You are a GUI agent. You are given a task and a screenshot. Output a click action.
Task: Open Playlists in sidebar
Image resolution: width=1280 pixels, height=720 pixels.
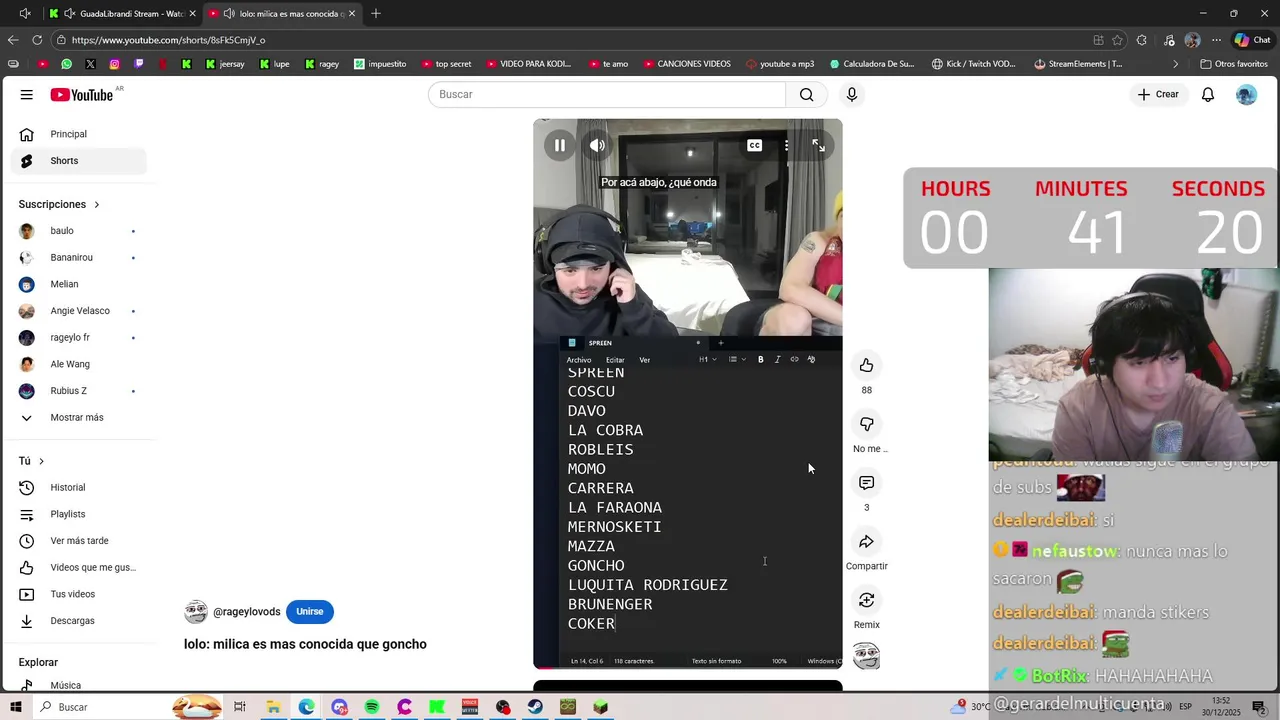coord(78,514)
